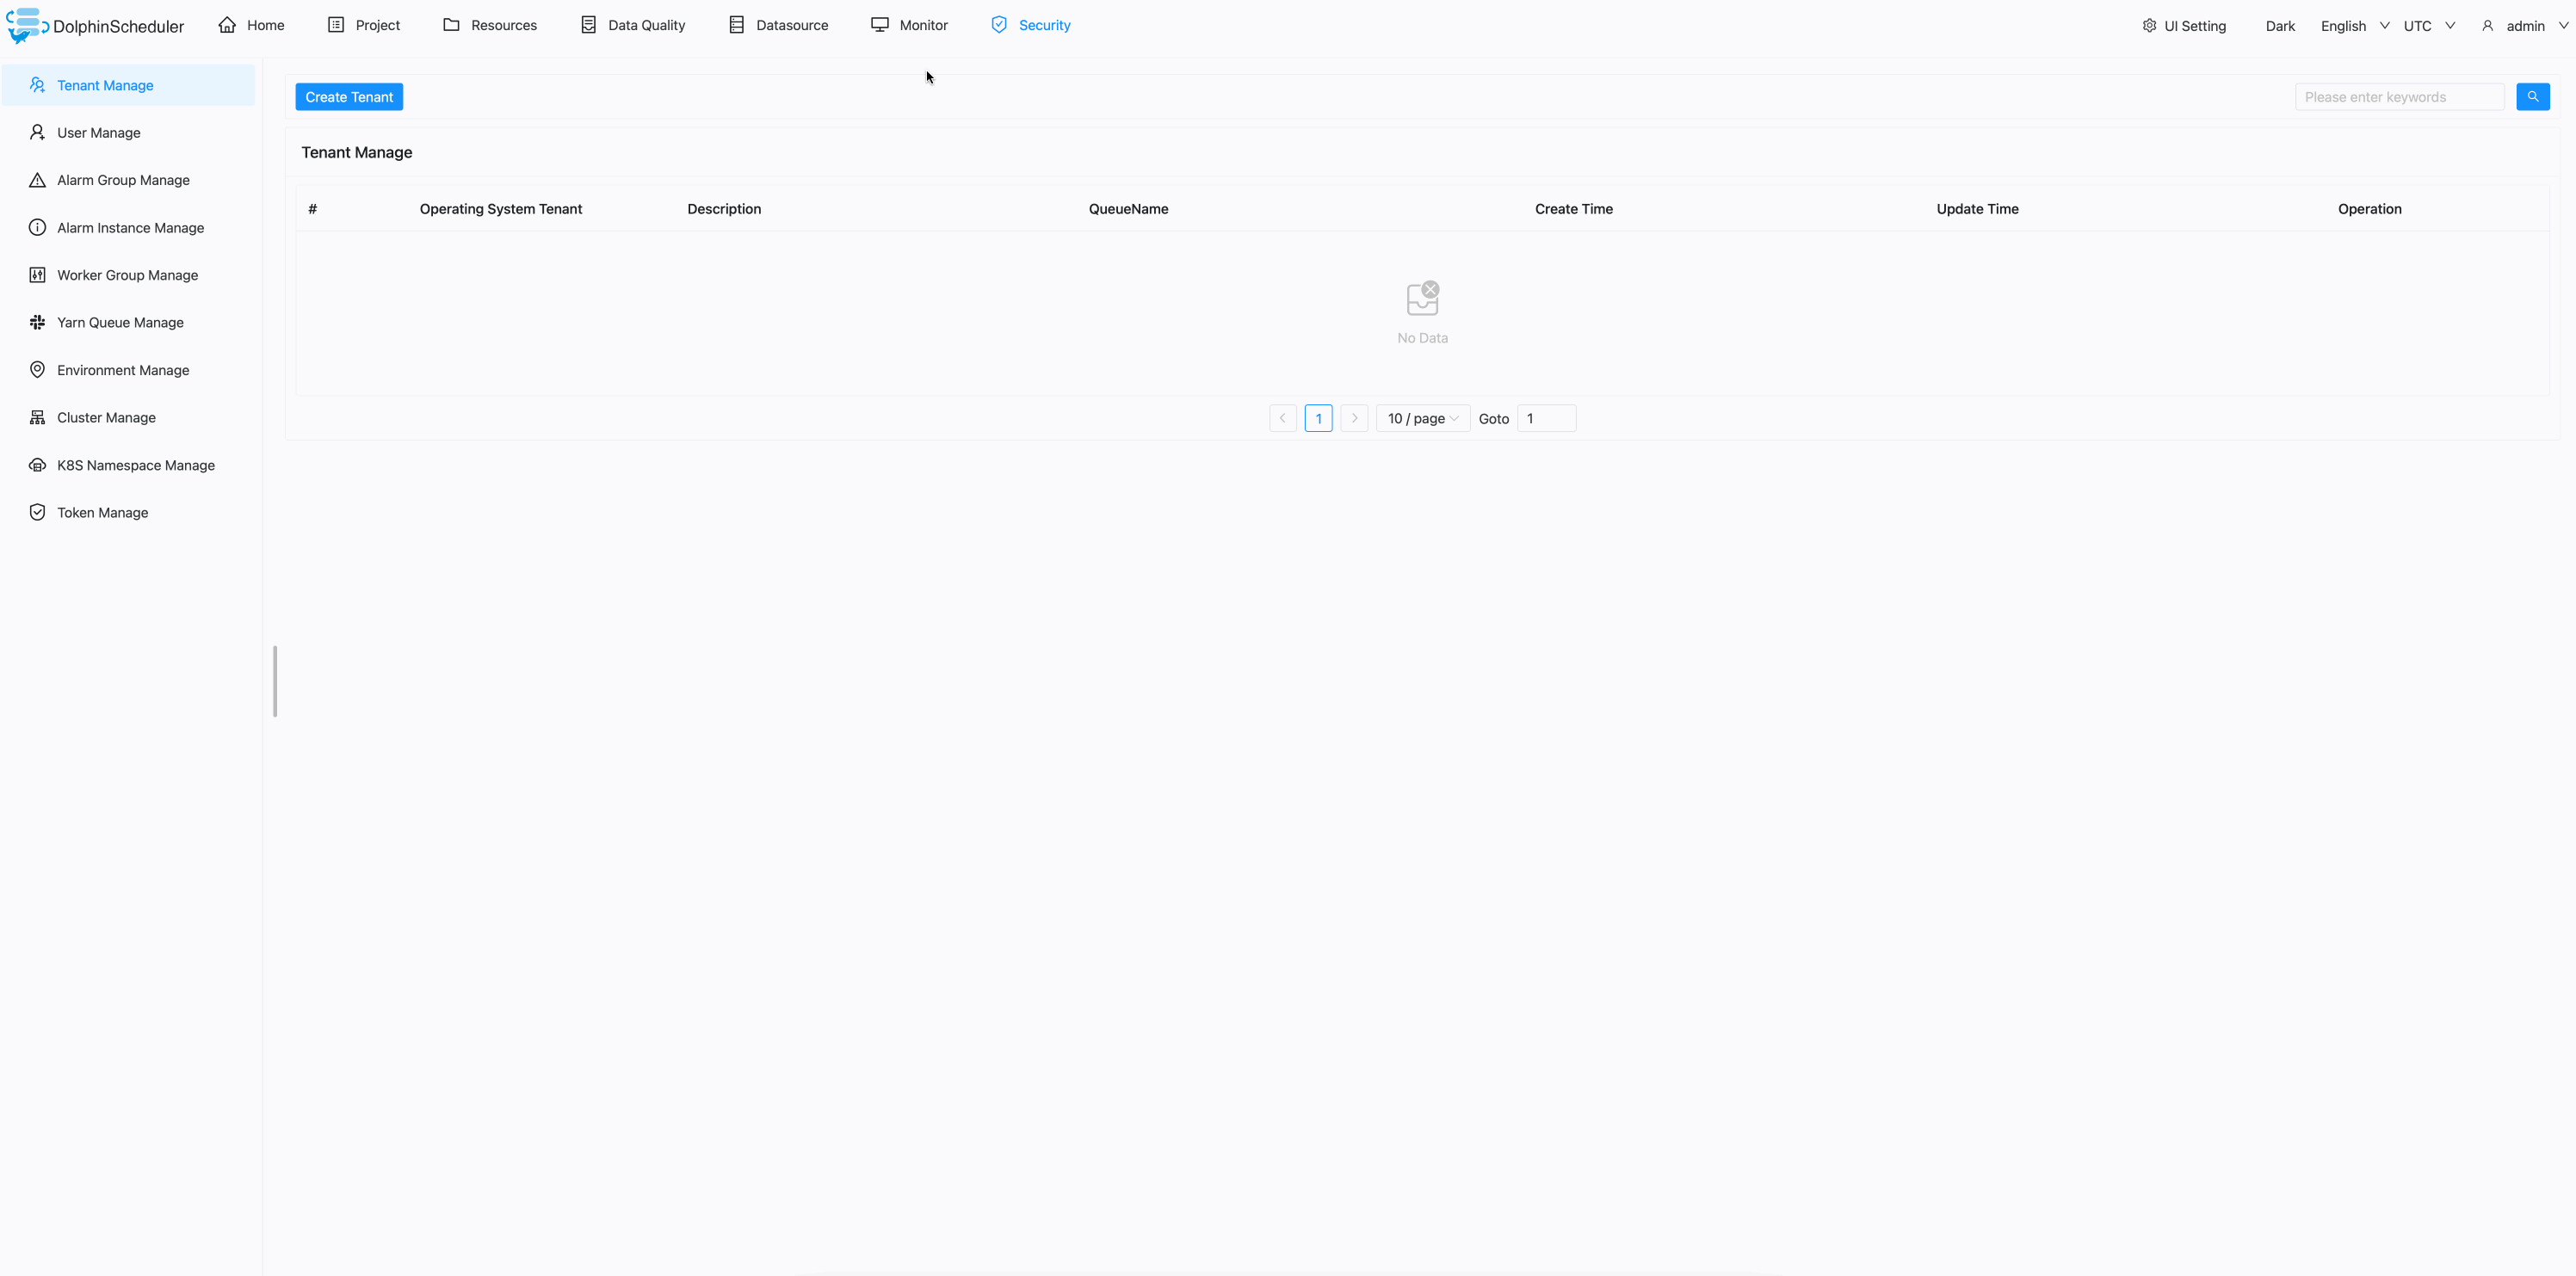
Task: Click the search magnifier button
Action: point(2533,96)
